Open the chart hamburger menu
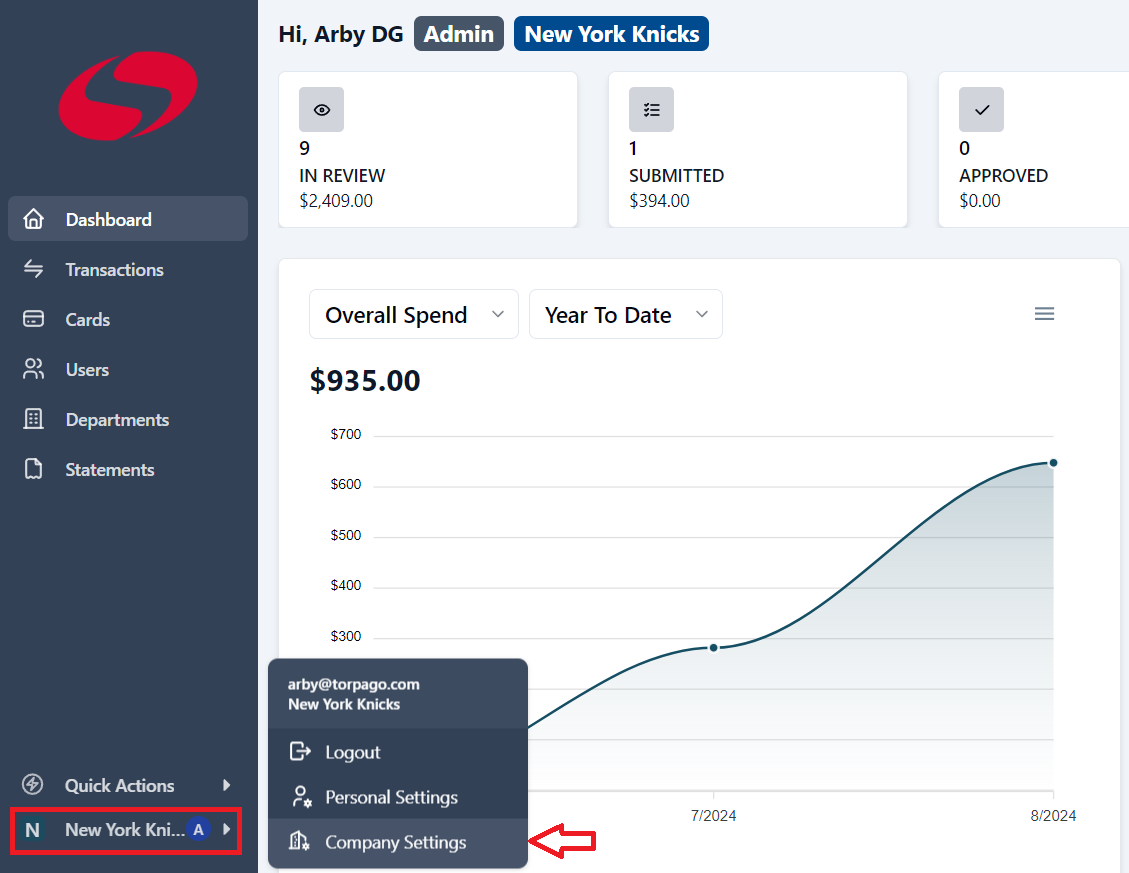This screenshot has width=1129, height=873. 1044,313
